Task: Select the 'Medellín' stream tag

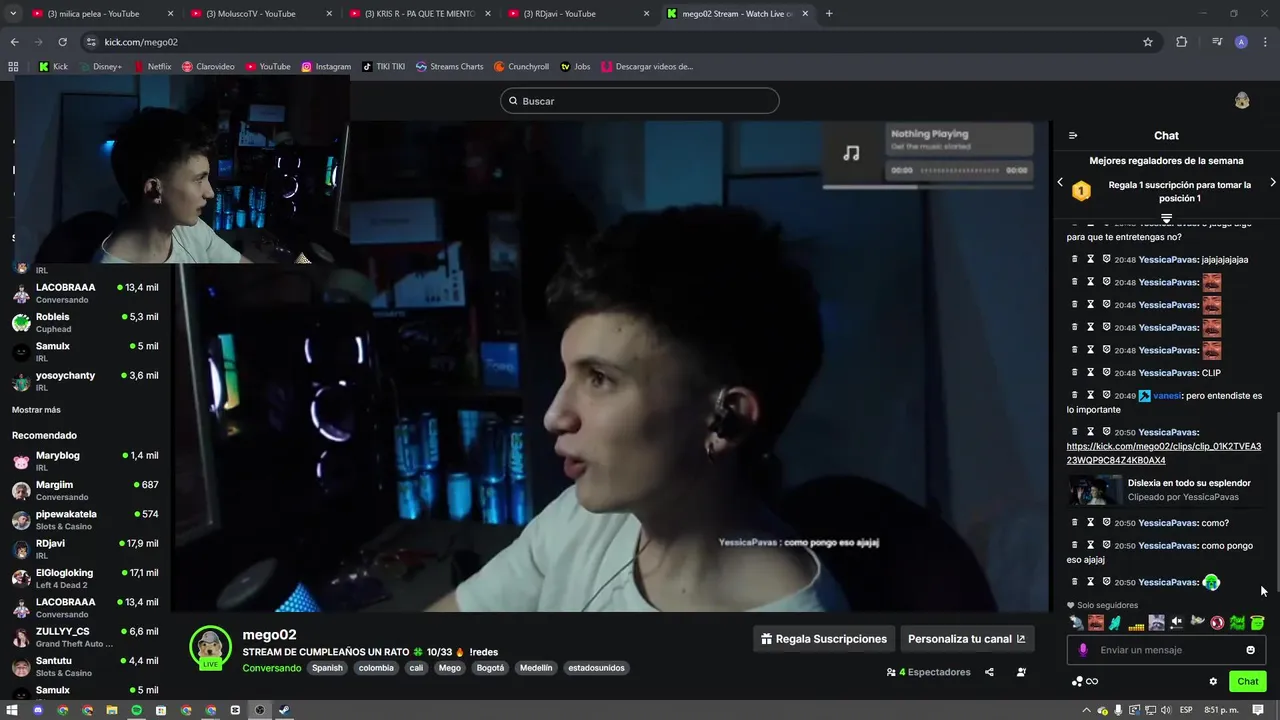Action: pos(536,668)
